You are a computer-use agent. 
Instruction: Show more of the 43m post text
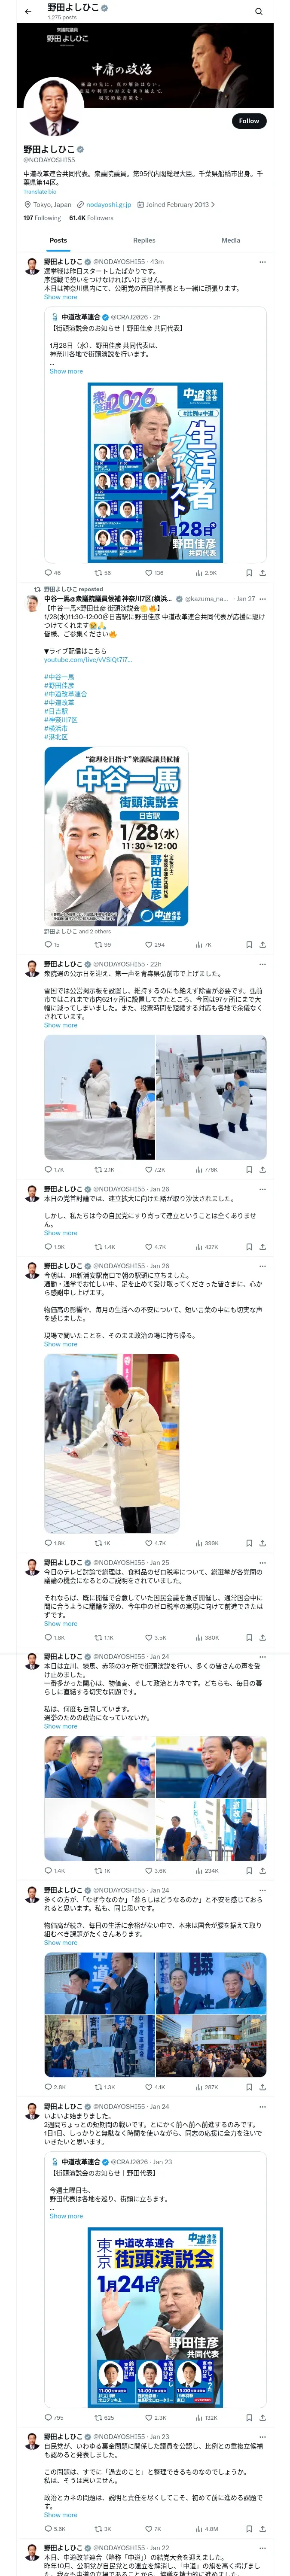tap(60, 297)
